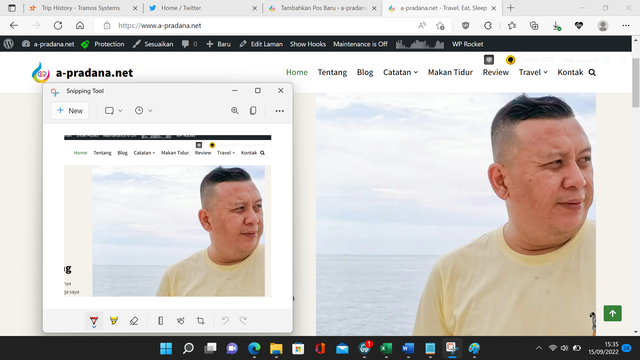Open the snip delay timer dropdown

tap(144, 111)
